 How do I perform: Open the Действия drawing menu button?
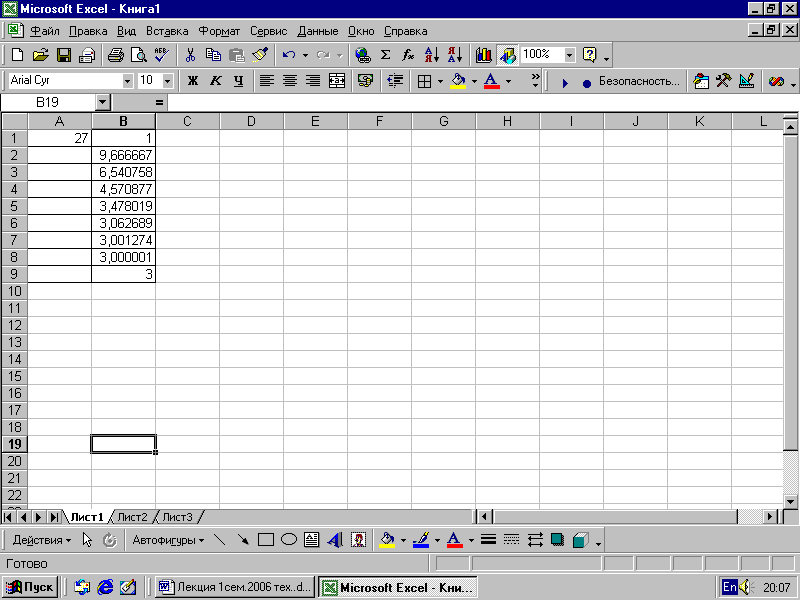(41, 540)
